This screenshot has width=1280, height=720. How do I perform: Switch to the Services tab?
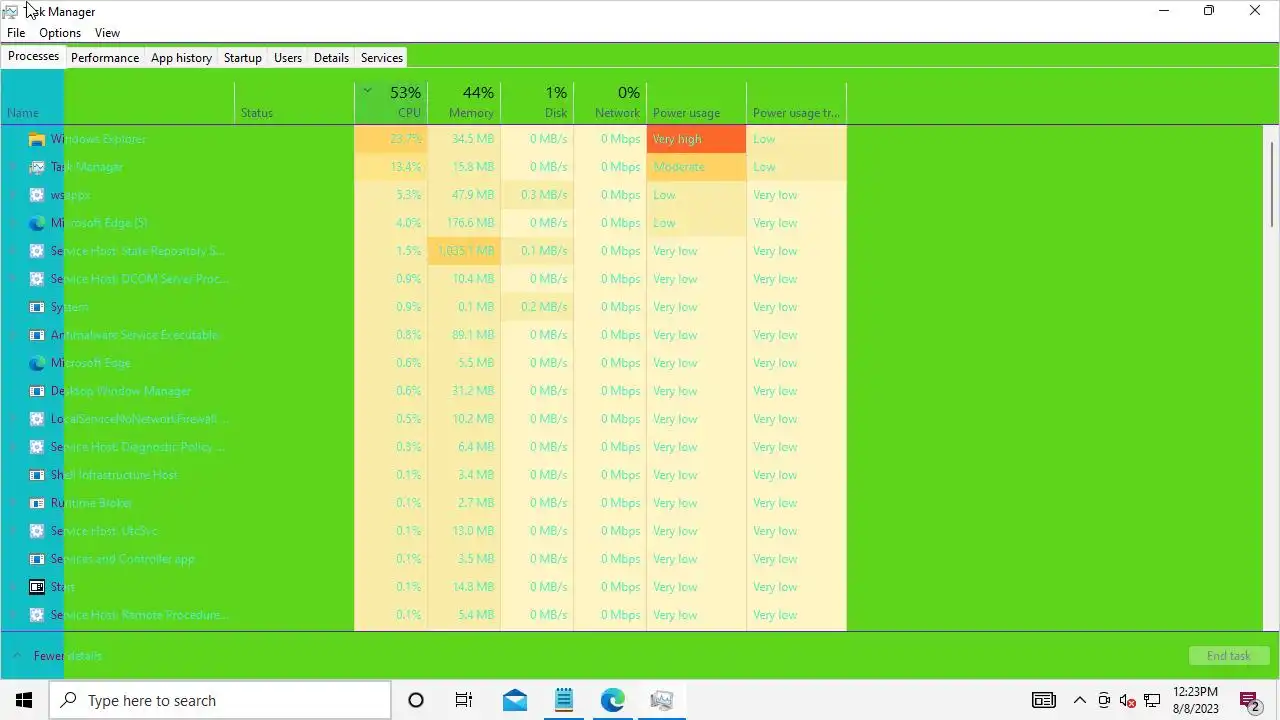pyautogui.click(x=382, y=58)
